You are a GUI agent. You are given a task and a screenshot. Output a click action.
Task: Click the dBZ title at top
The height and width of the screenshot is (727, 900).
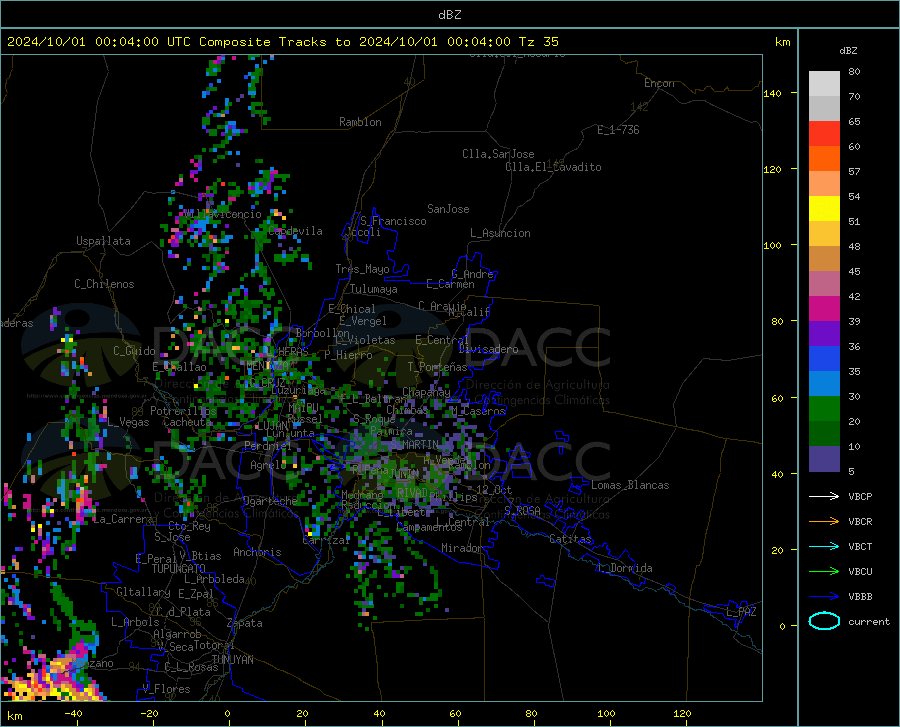[x=449, y=15]
